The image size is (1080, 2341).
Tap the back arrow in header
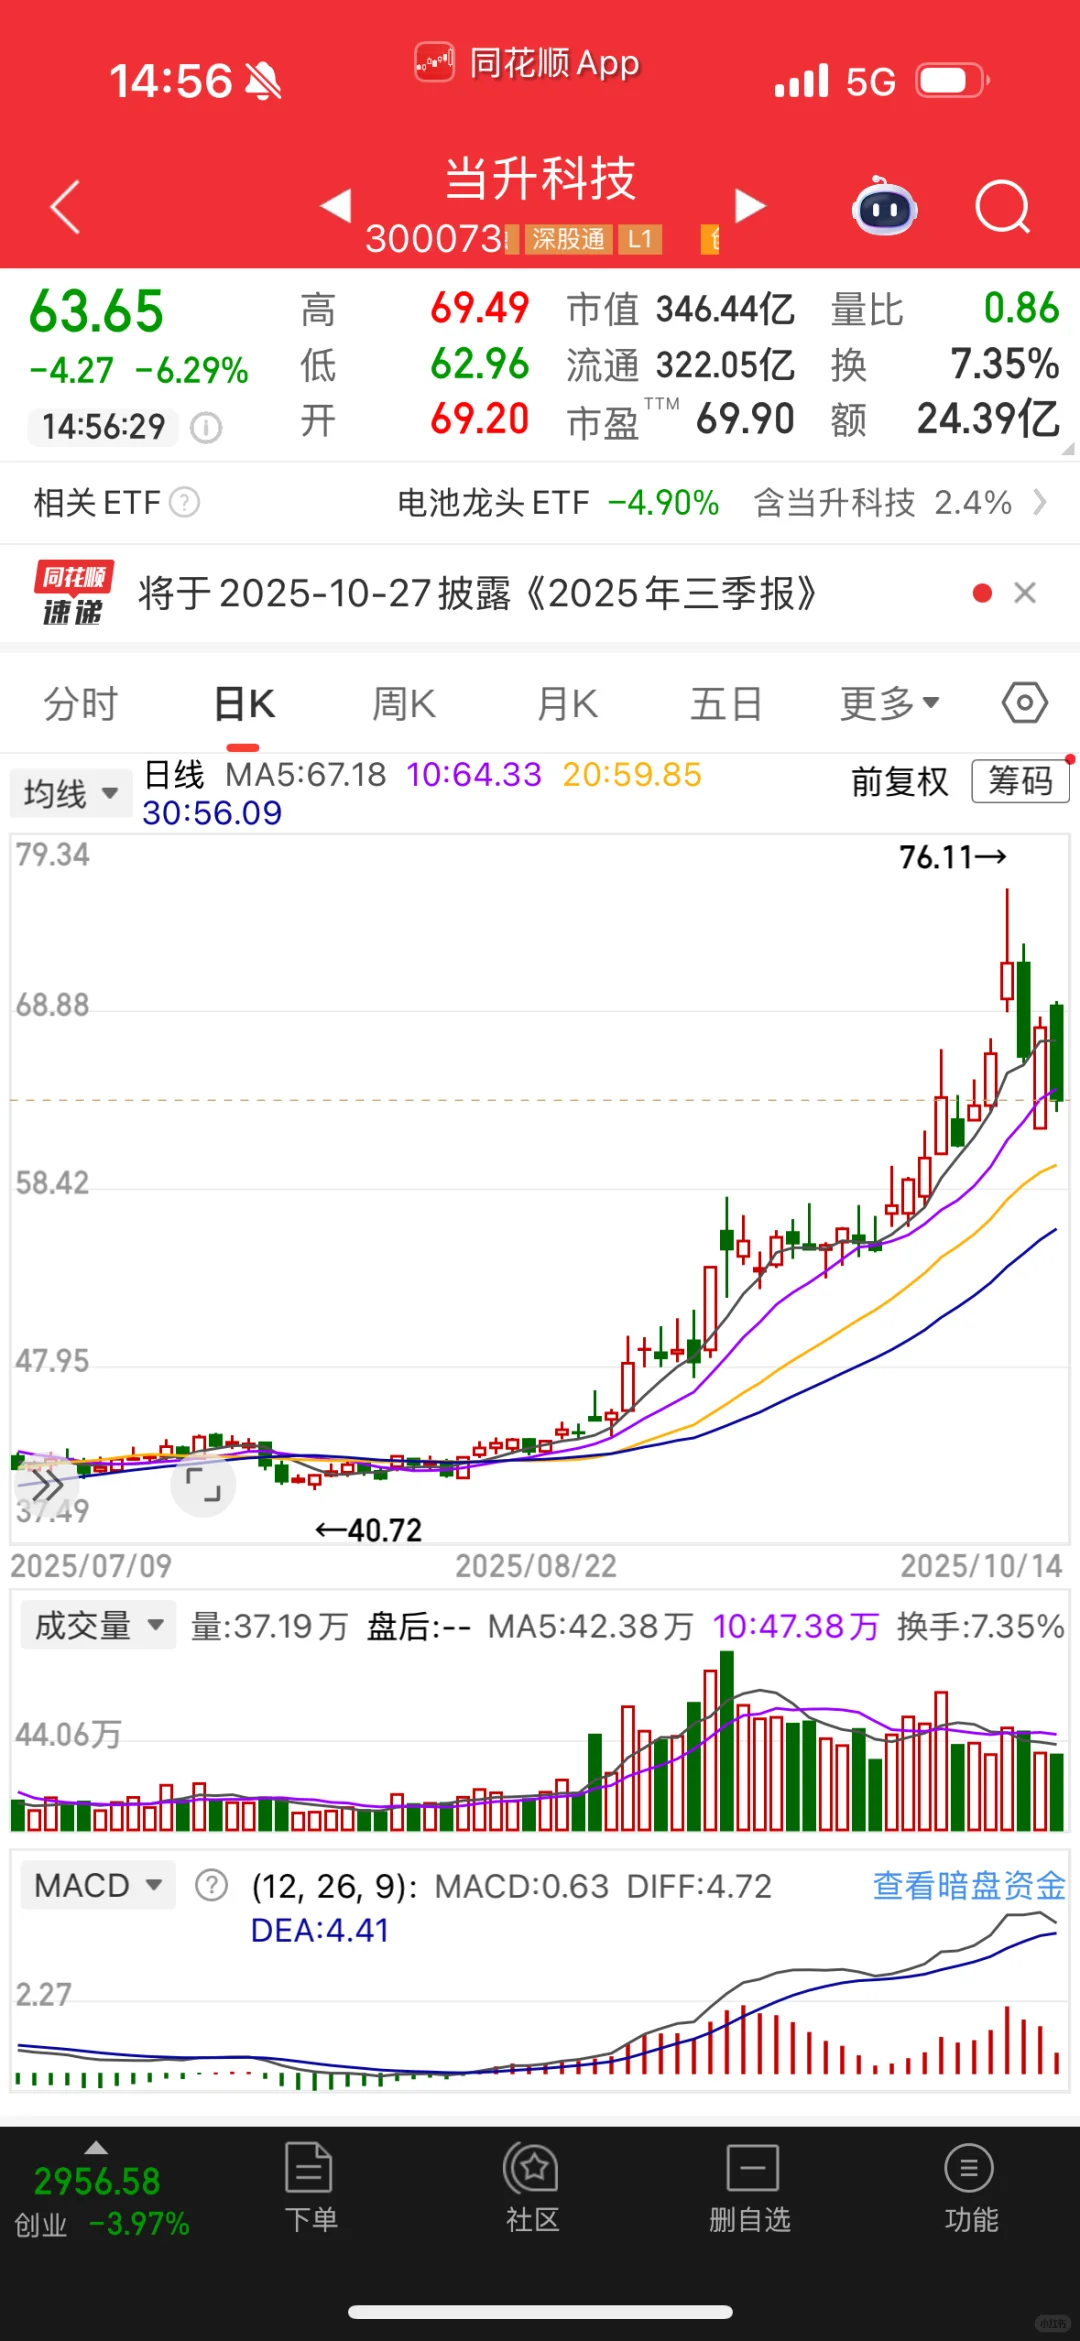pos(65,207)
